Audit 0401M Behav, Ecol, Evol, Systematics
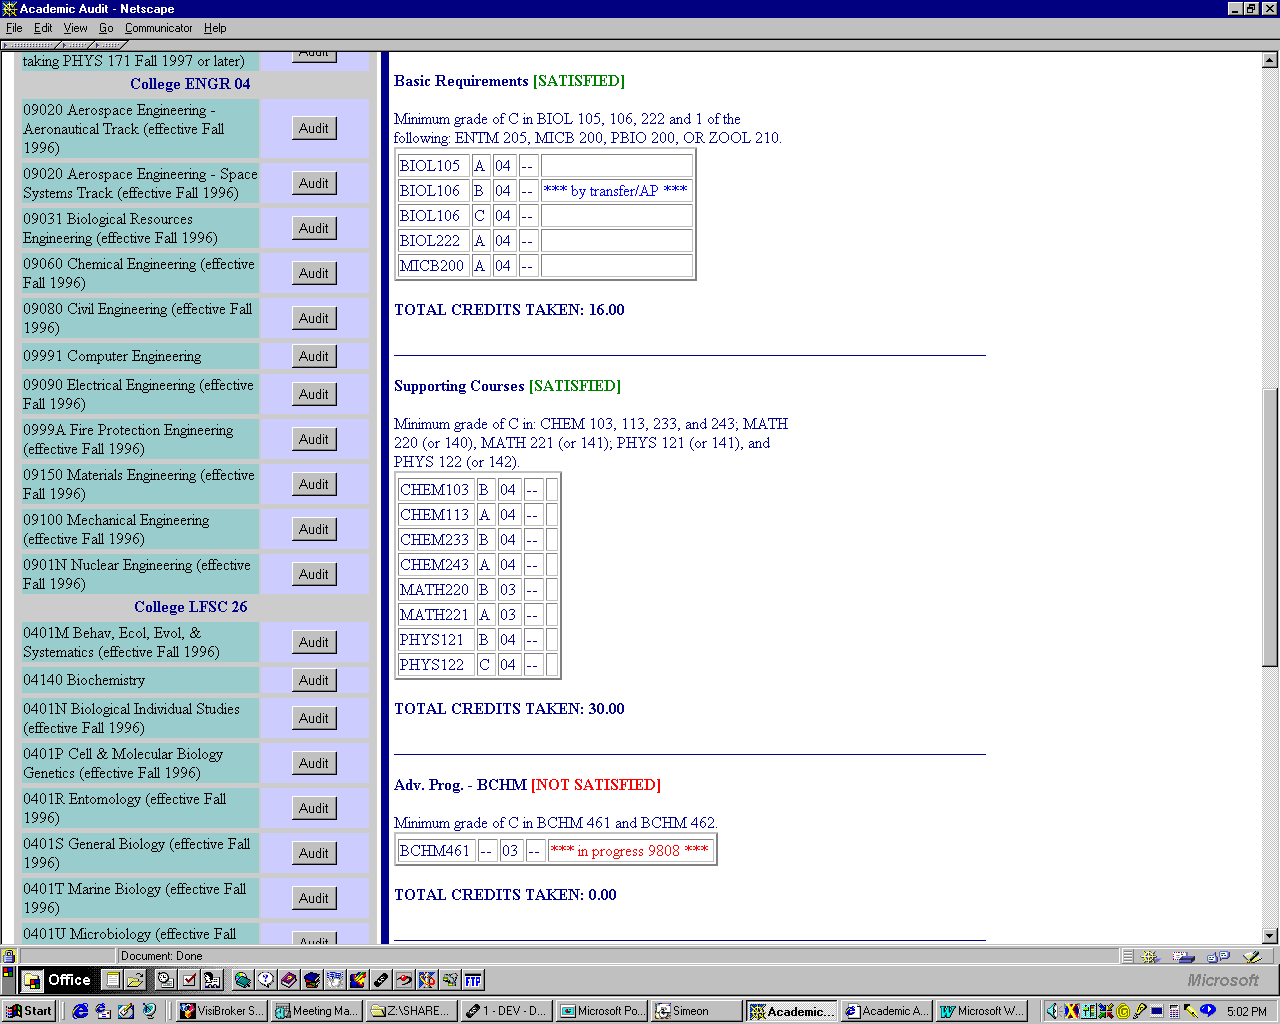This screenshot has height=1024, width=1280. point(314,642)
